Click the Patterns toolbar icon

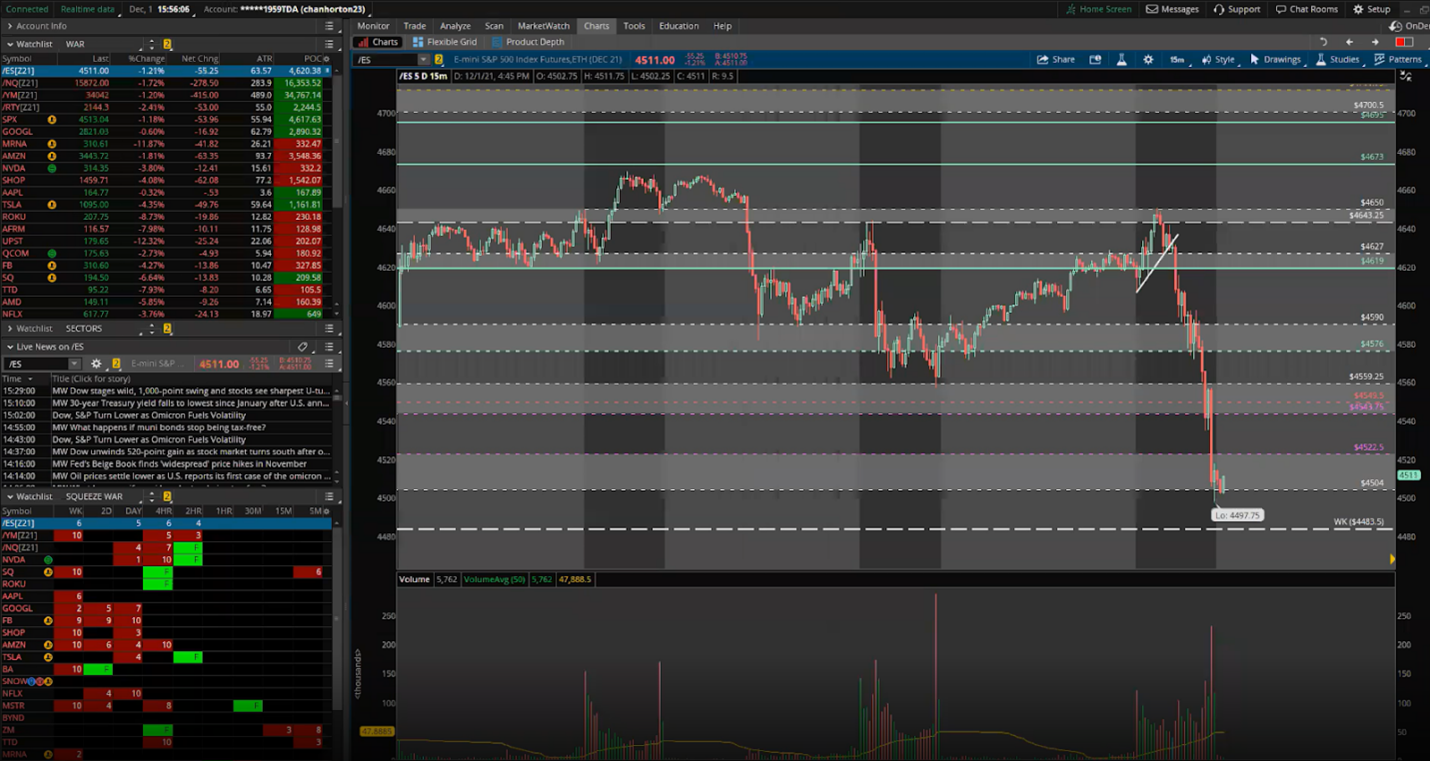[1397, 59]
